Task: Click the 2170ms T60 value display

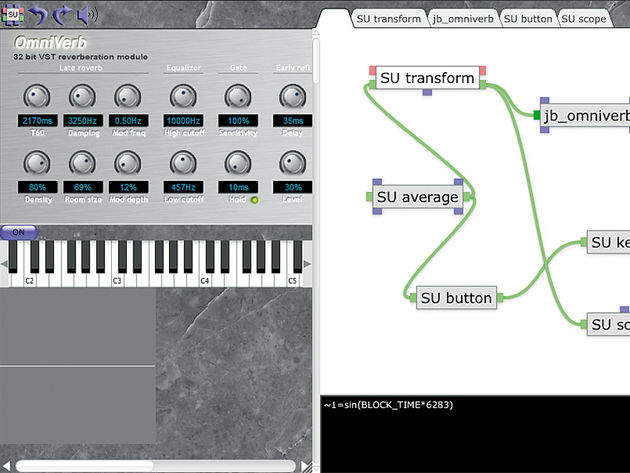Action: click(x=37, y=121)
